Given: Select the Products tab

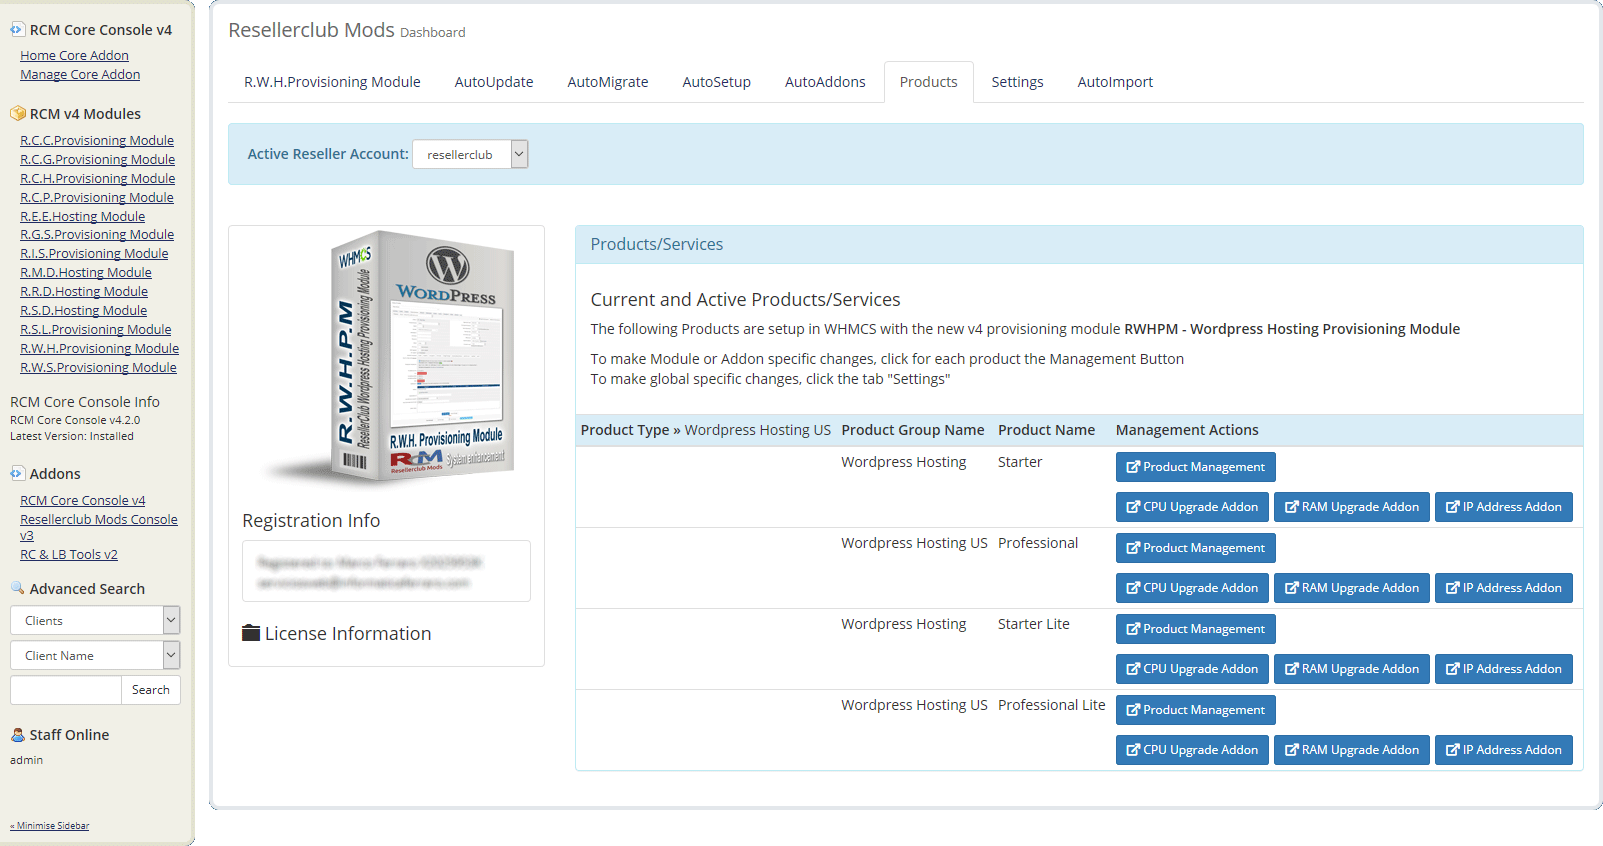Looking at the screenshot, I should pos(928,82).
